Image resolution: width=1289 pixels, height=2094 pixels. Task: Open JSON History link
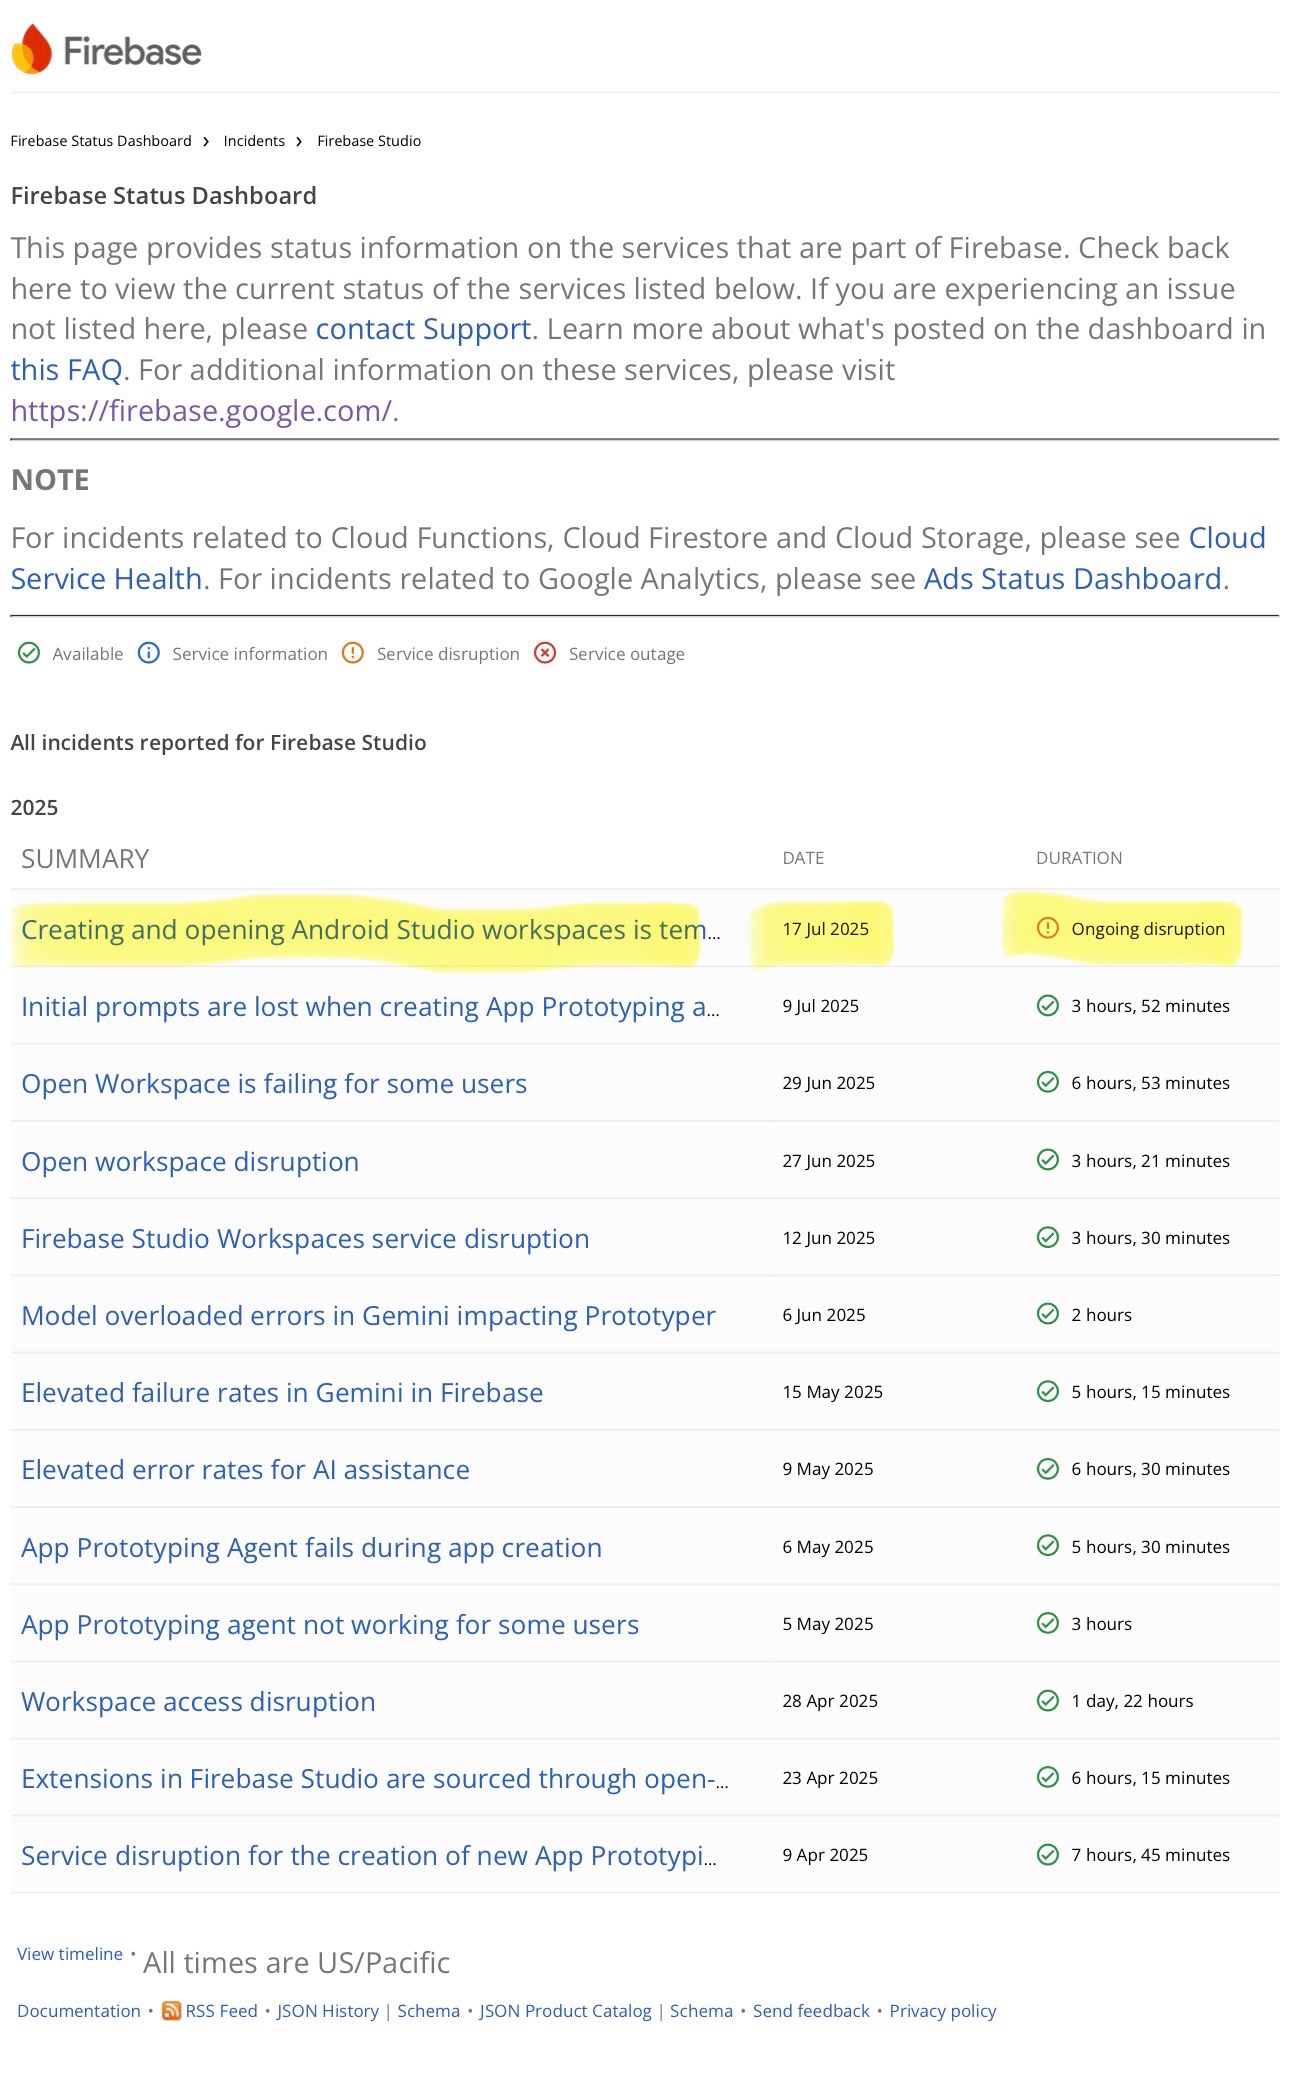(328, 2011)
